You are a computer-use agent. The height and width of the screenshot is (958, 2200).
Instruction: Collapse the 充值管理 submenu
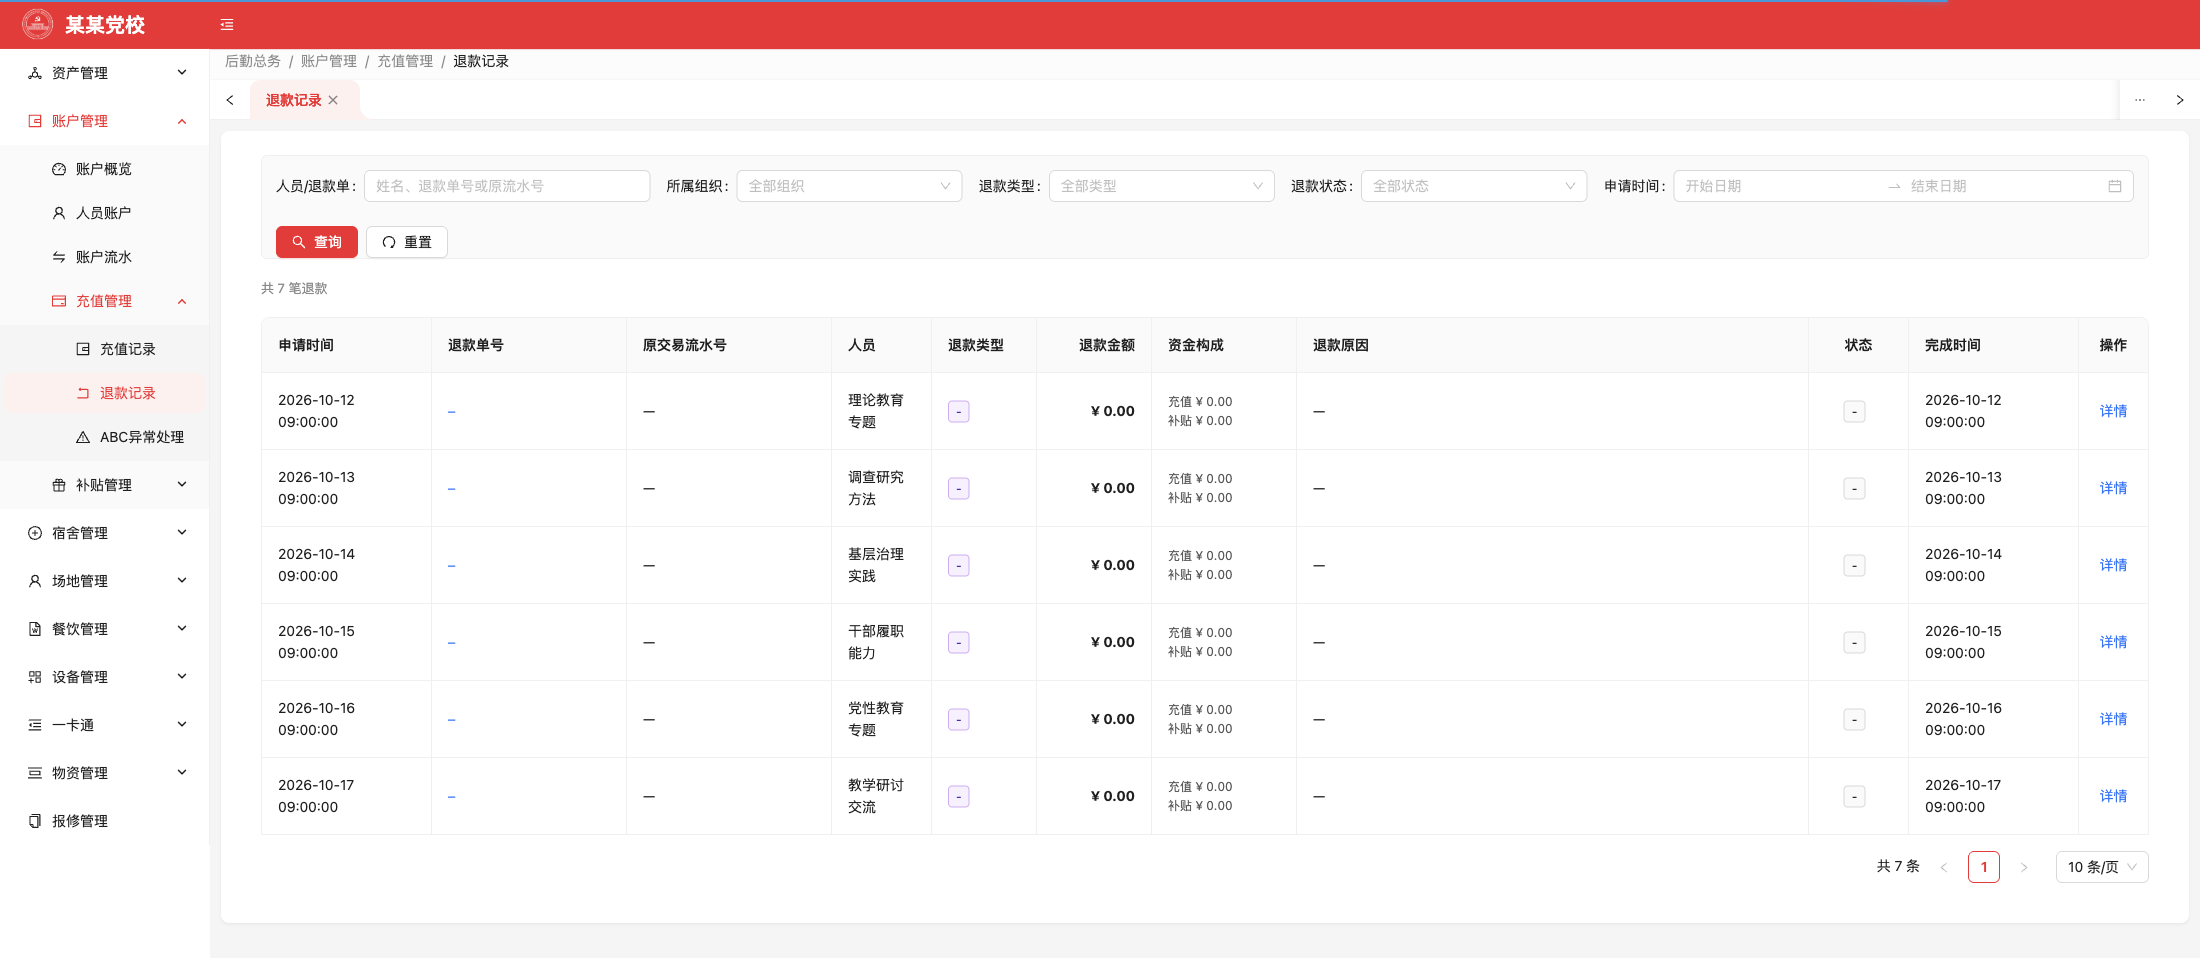104,301
